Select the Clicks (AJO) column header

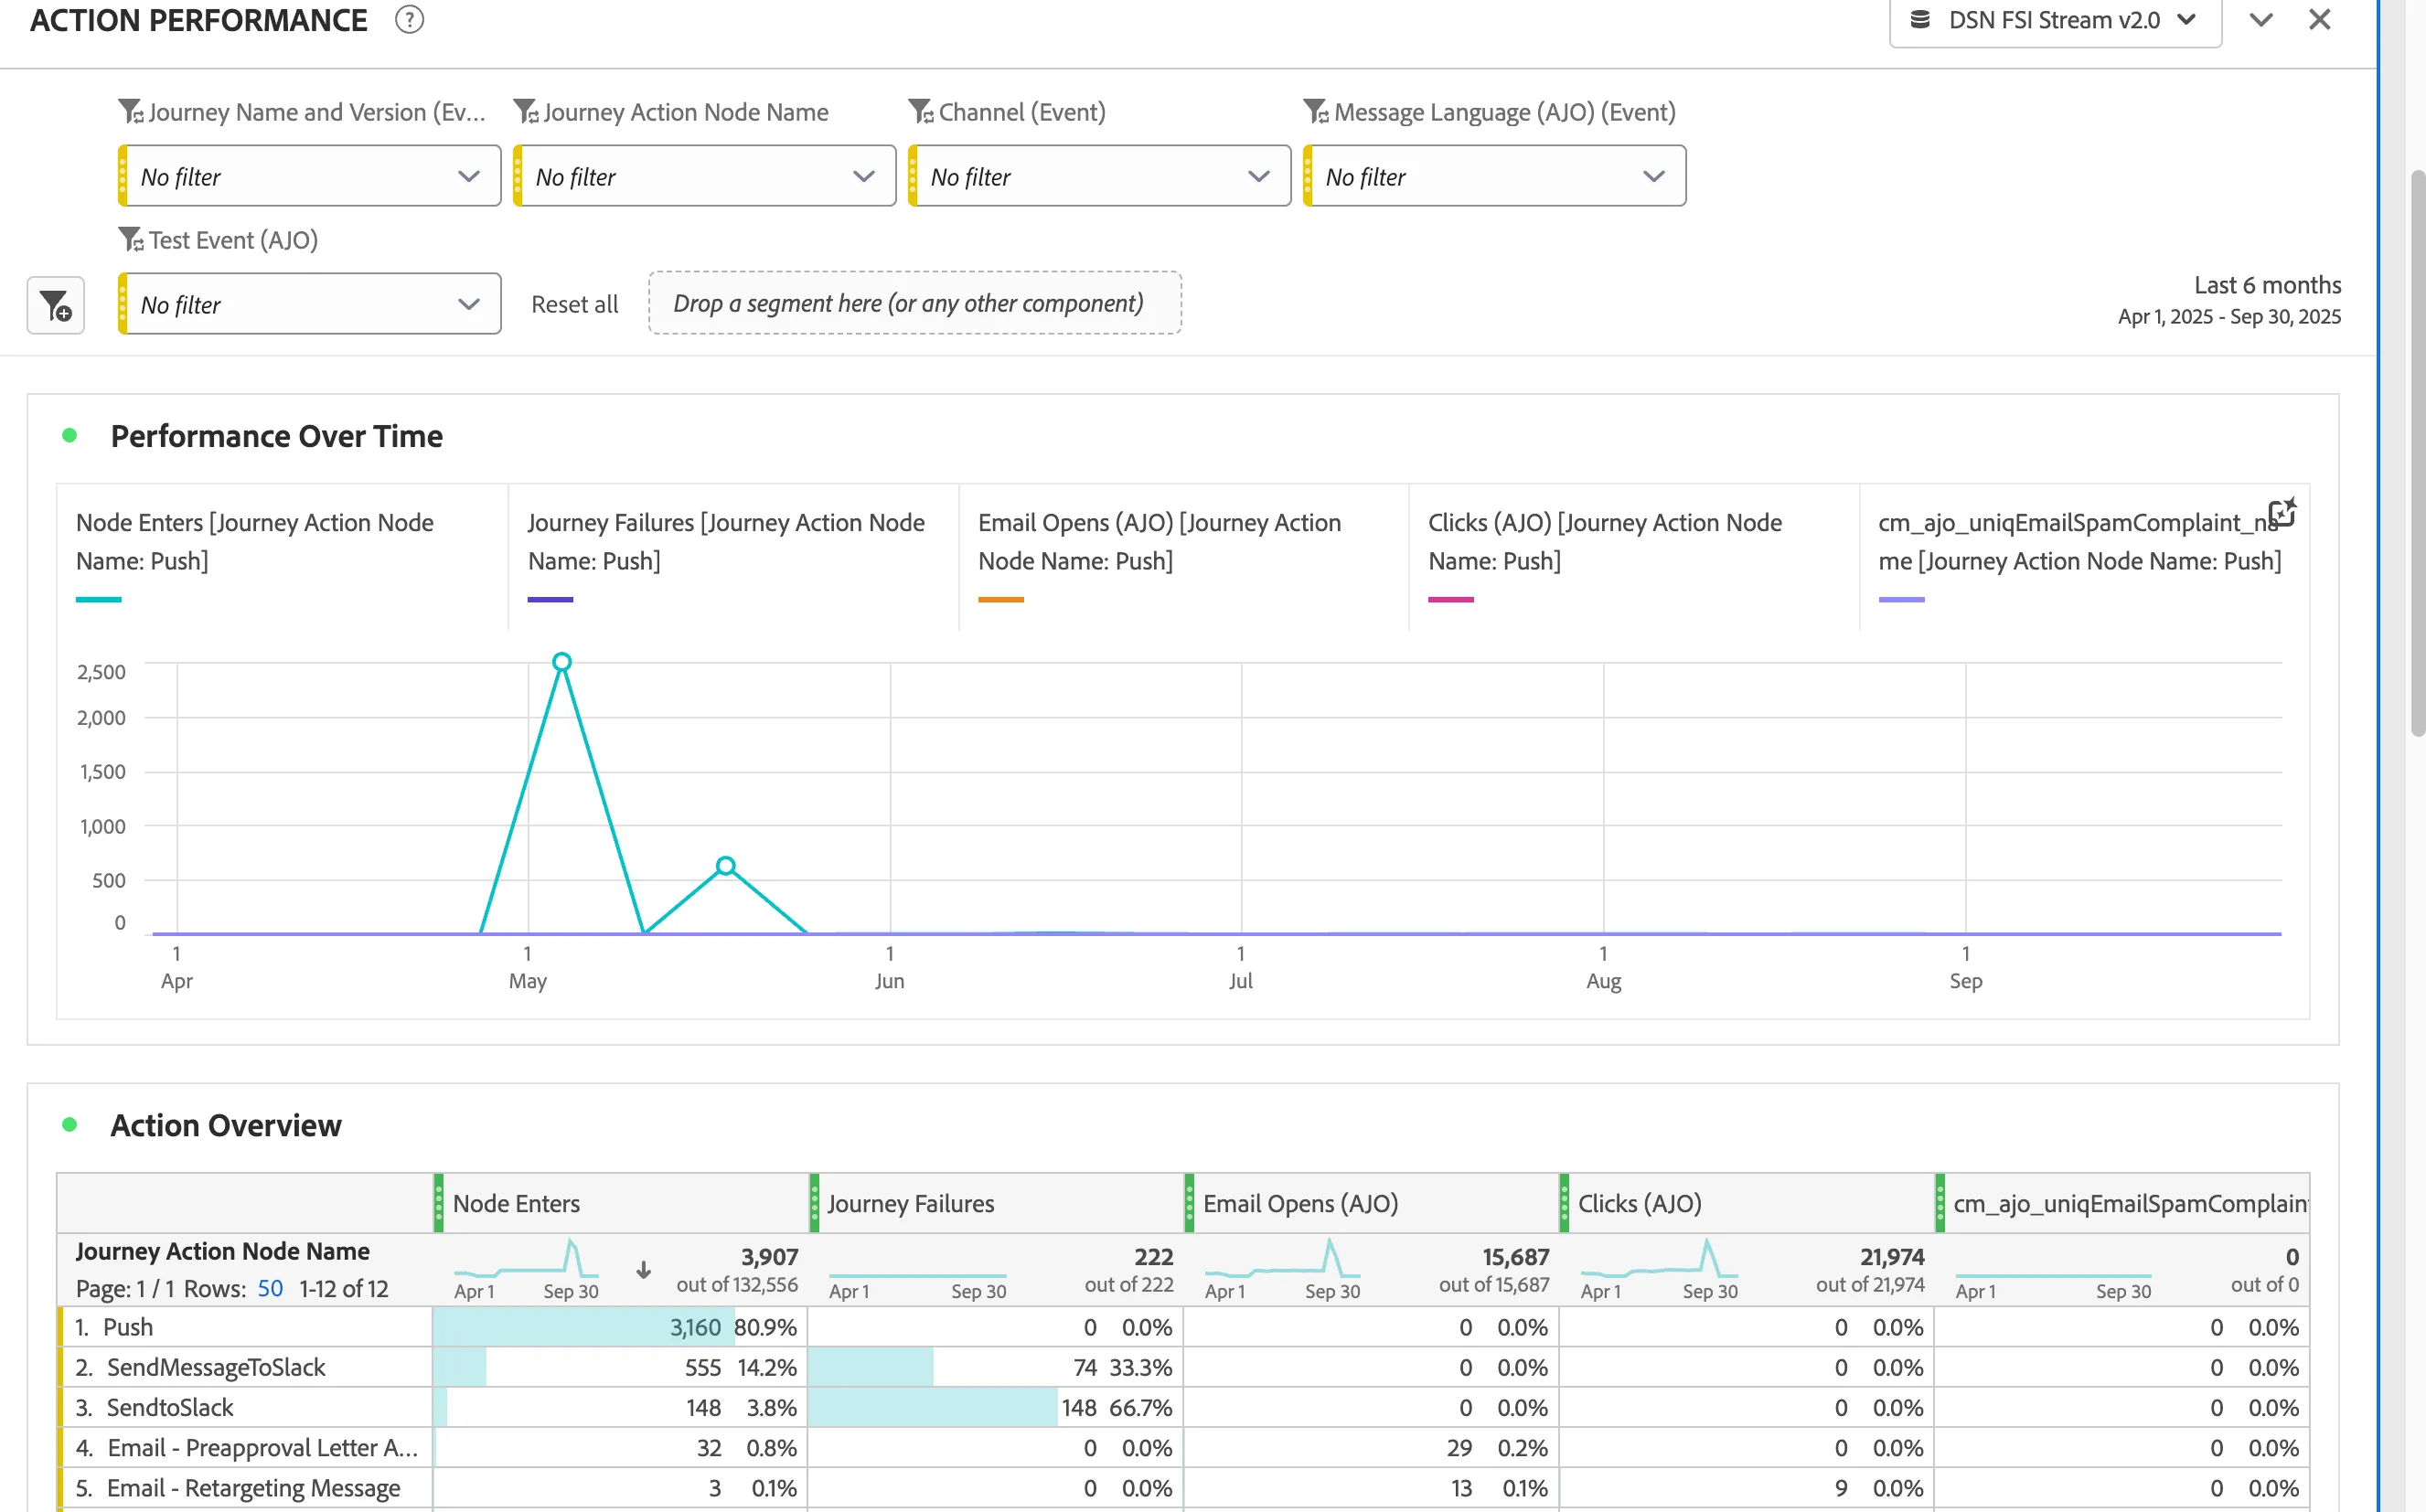1747,1203
